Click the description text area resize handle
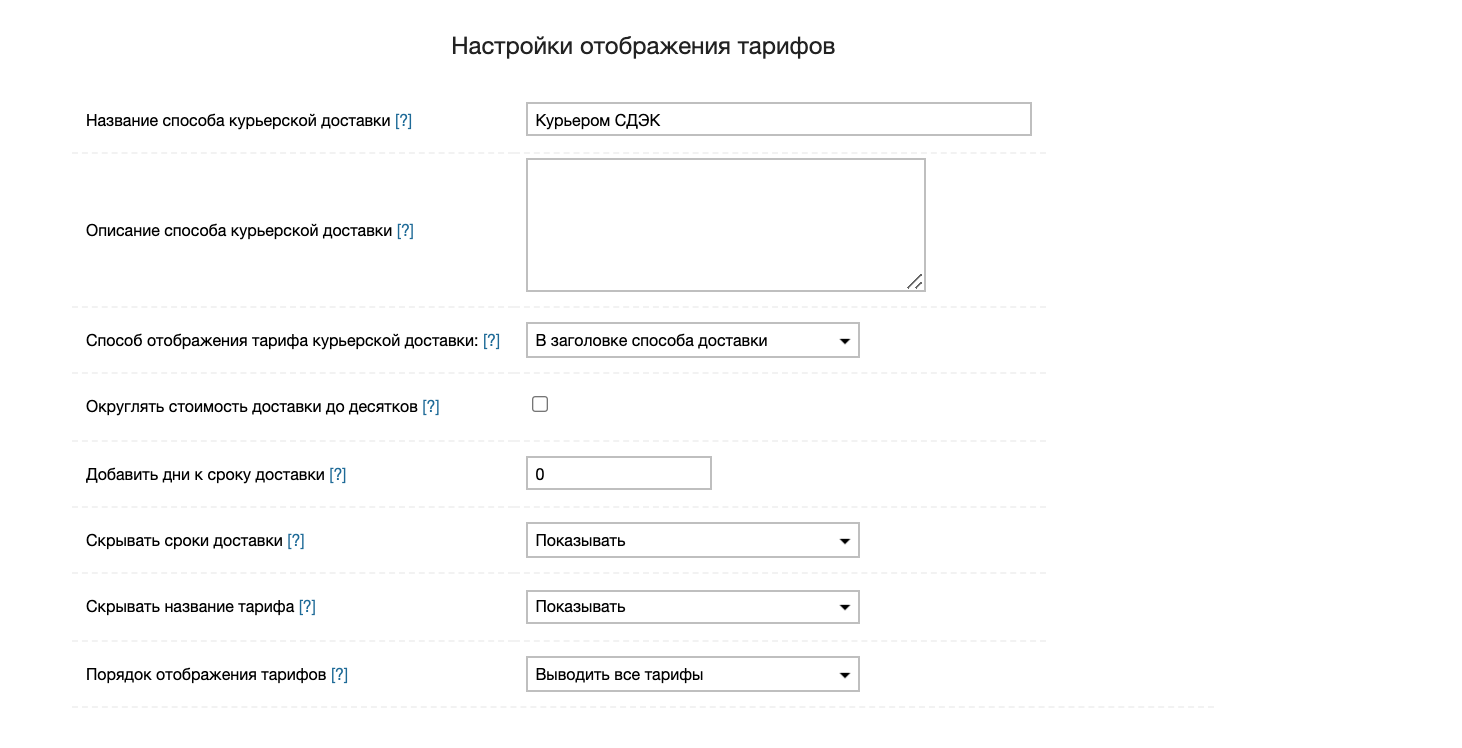This screenshot has width=1462, height=748. coord(914,281)
